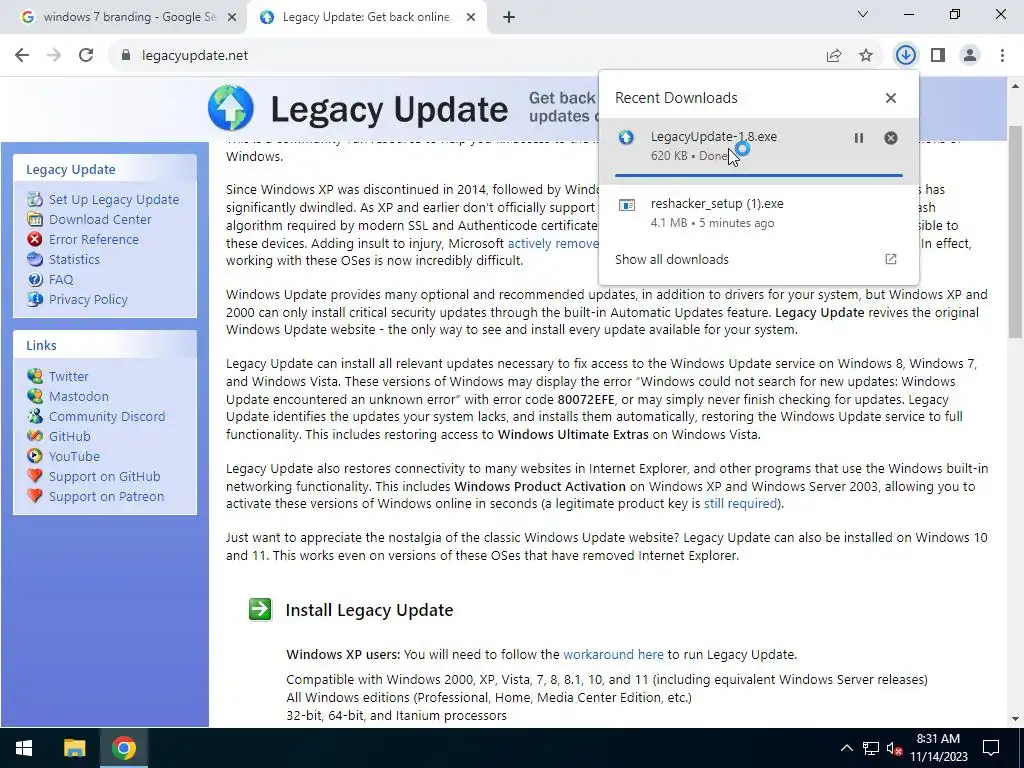Open downloads page via external-link icon
This screenshot has height=768, width=1024.
[x=891, y=259]
